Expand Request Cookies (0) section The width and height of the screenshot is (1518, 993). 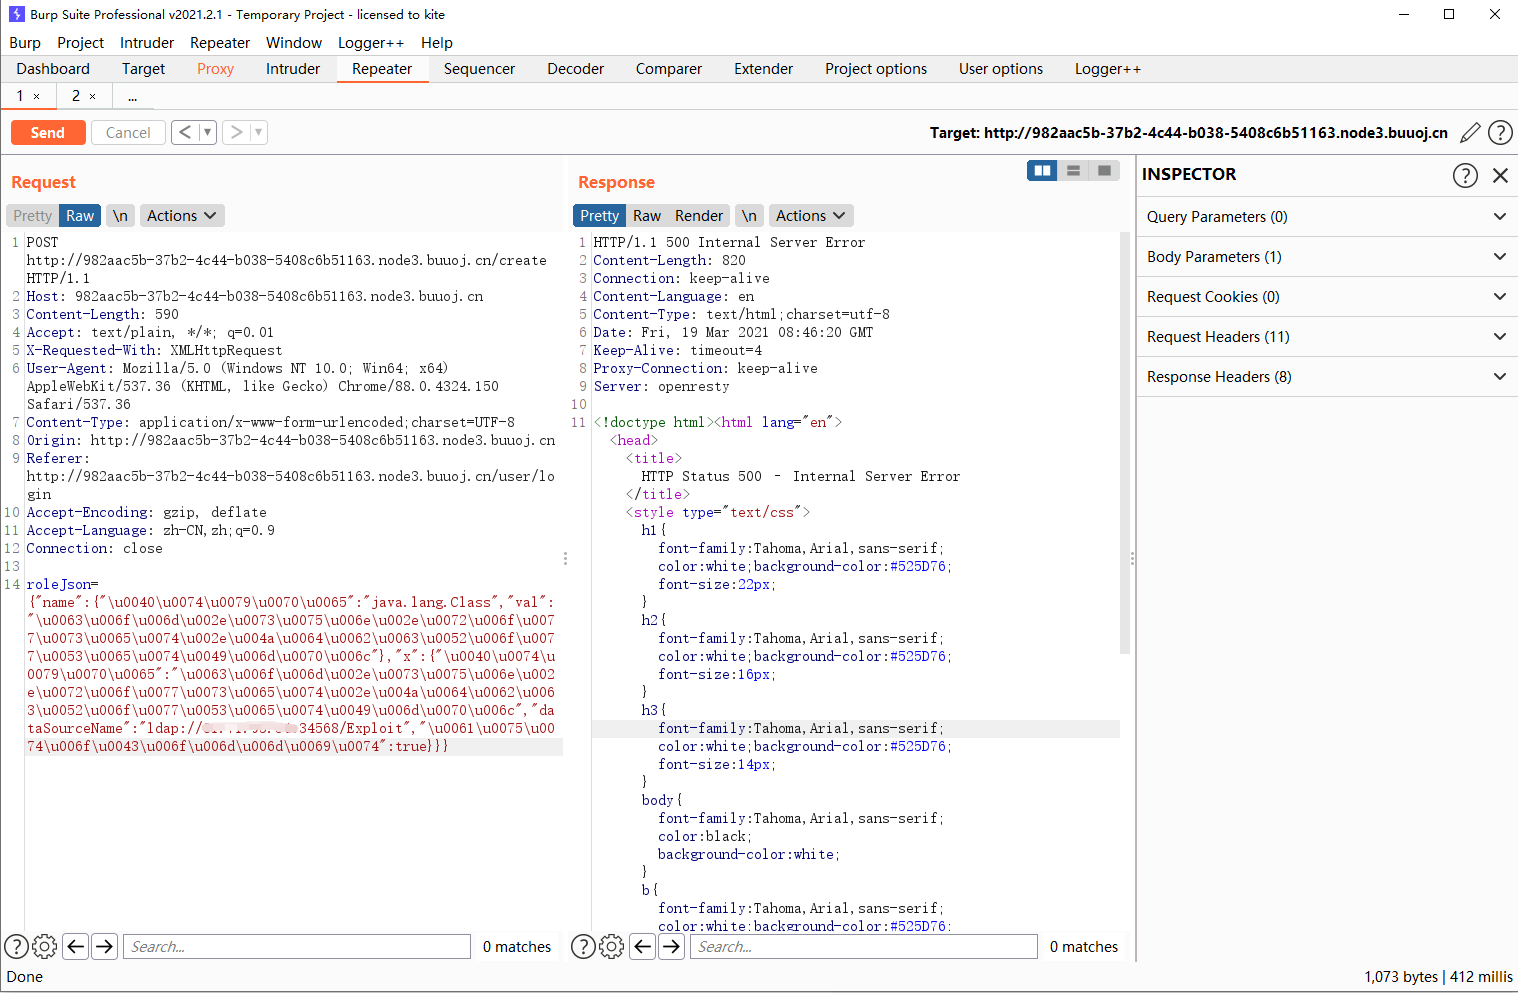1327,297
